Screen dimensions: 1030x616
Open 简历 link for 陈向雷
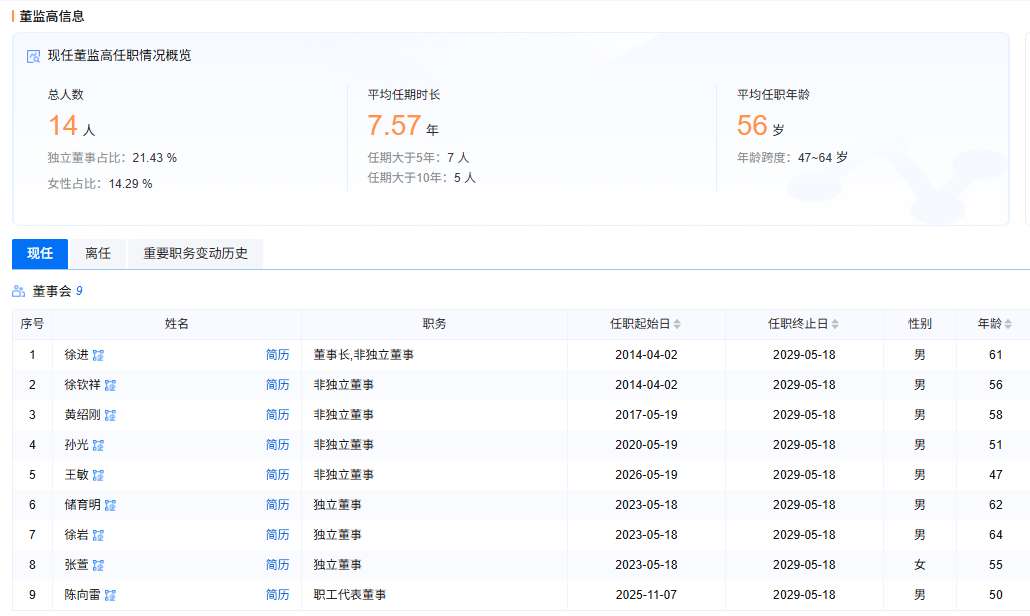click(x=277, y=594)
